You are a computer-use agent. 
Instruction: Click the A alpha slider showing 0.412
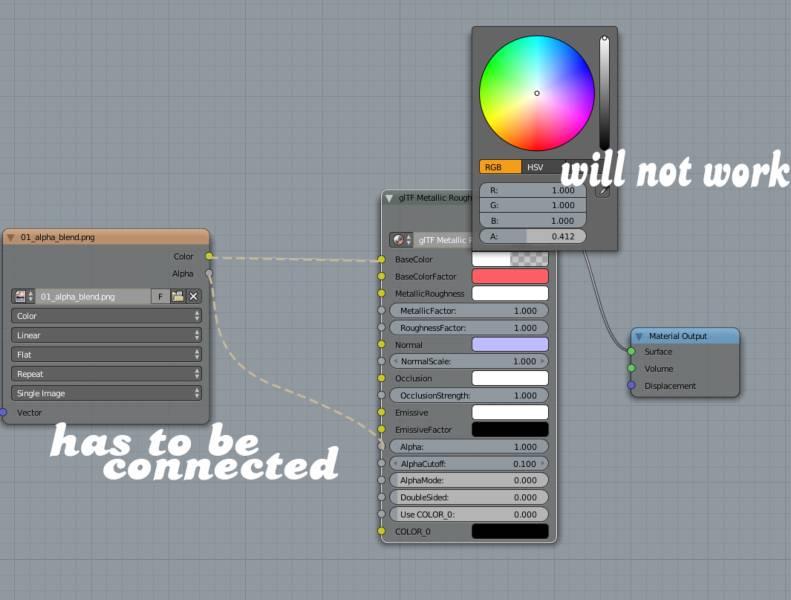tap(533, 237)
